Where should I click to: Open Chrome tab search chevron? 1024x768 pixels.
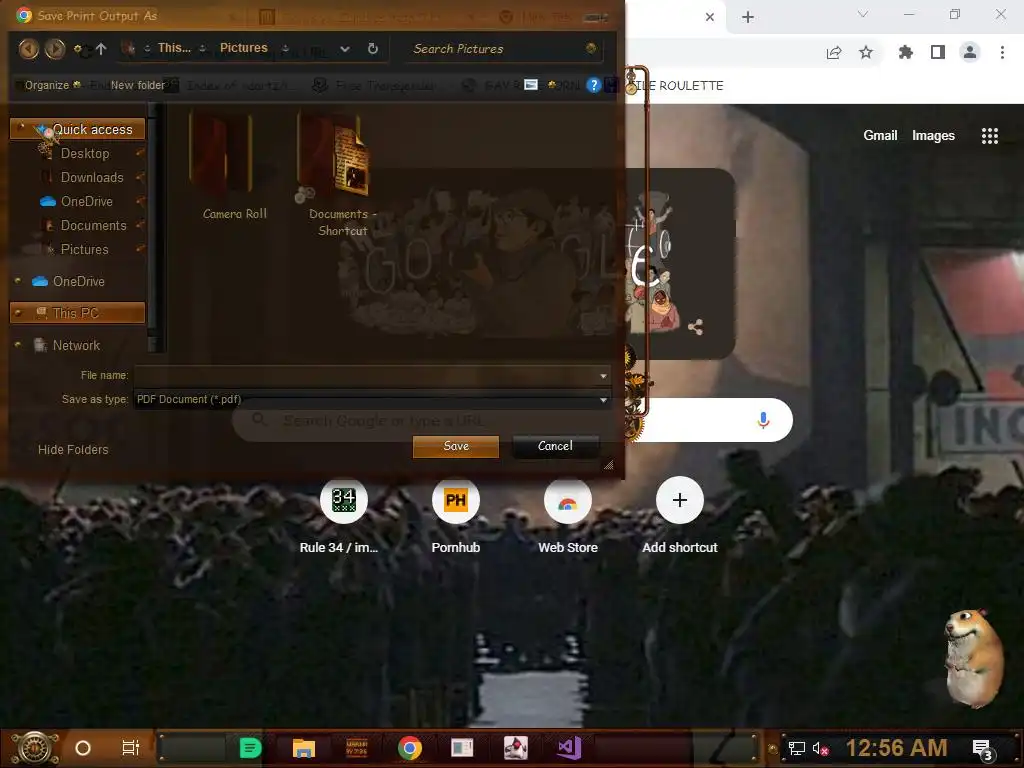coord(863,14)
